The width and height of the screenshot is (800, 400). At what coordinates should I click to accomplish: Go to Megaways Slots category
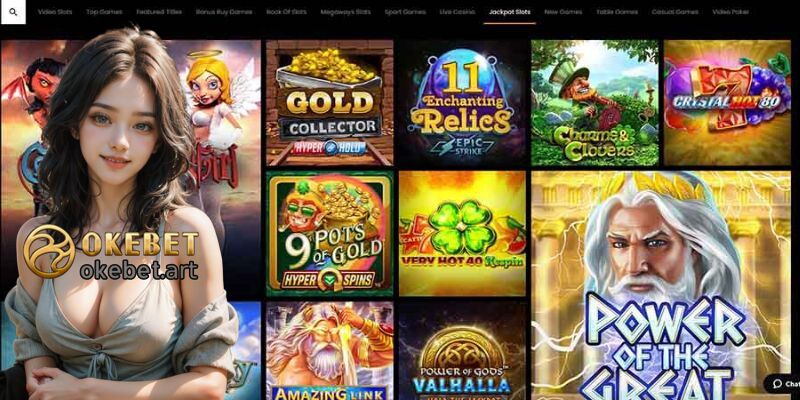(345, 12)
